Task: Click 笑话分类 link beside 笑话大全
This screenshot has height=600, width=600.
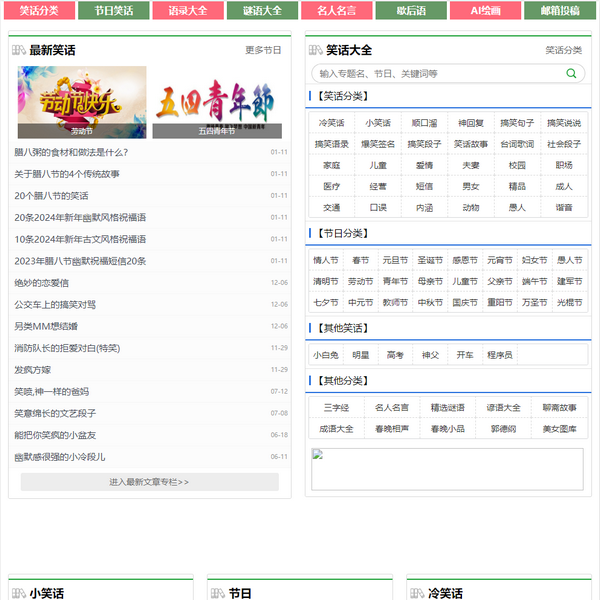Action: pos(563,50)
